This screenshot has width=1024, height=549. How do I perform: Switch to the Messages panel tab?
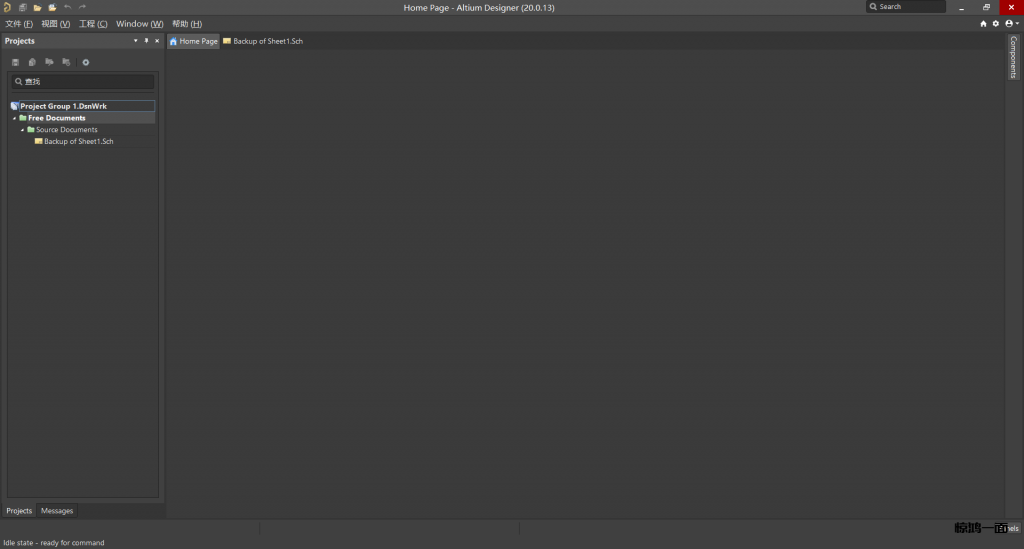[x=57, y=510]
